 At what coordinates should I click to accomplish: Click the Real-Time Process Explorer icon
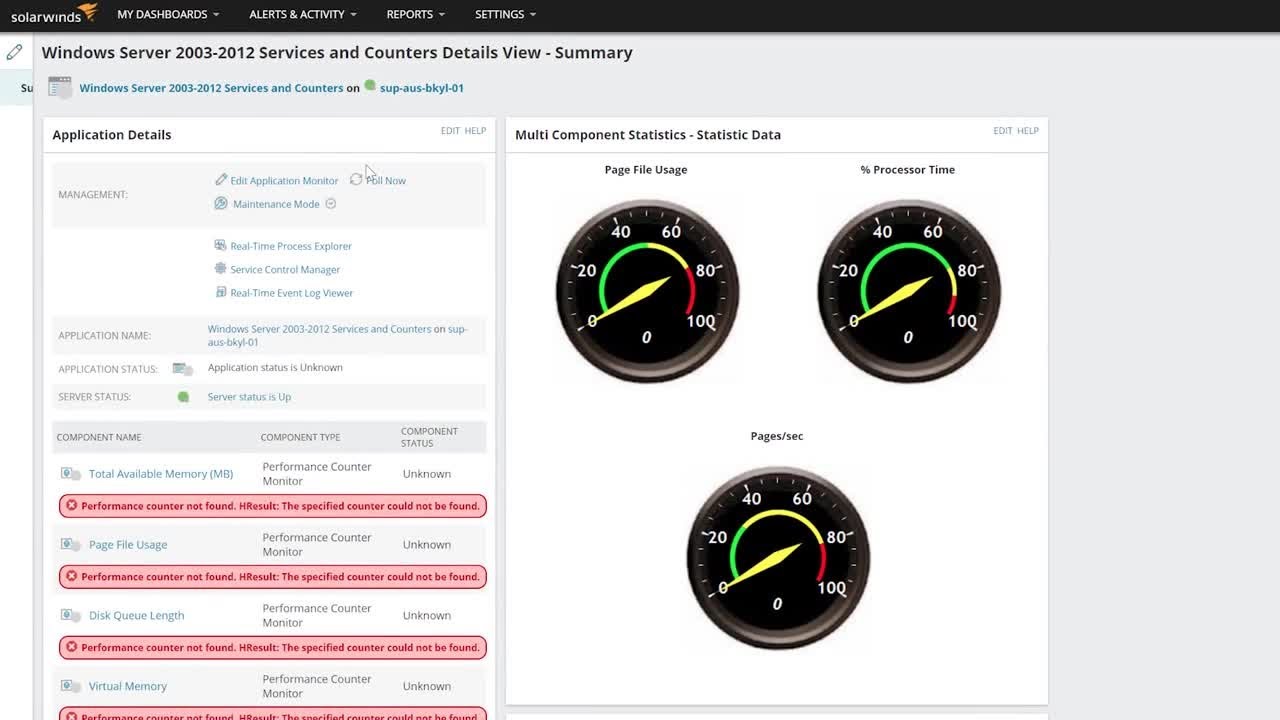point(221,245)
